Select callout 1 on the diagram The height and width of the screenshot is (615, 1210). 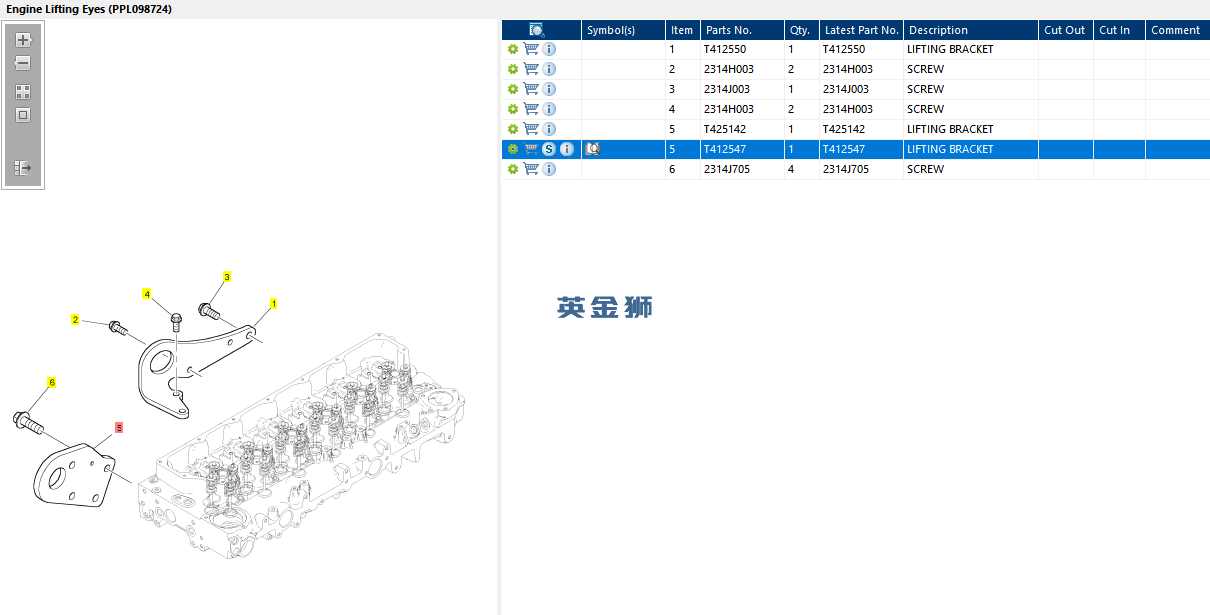(x=273, y=302)
